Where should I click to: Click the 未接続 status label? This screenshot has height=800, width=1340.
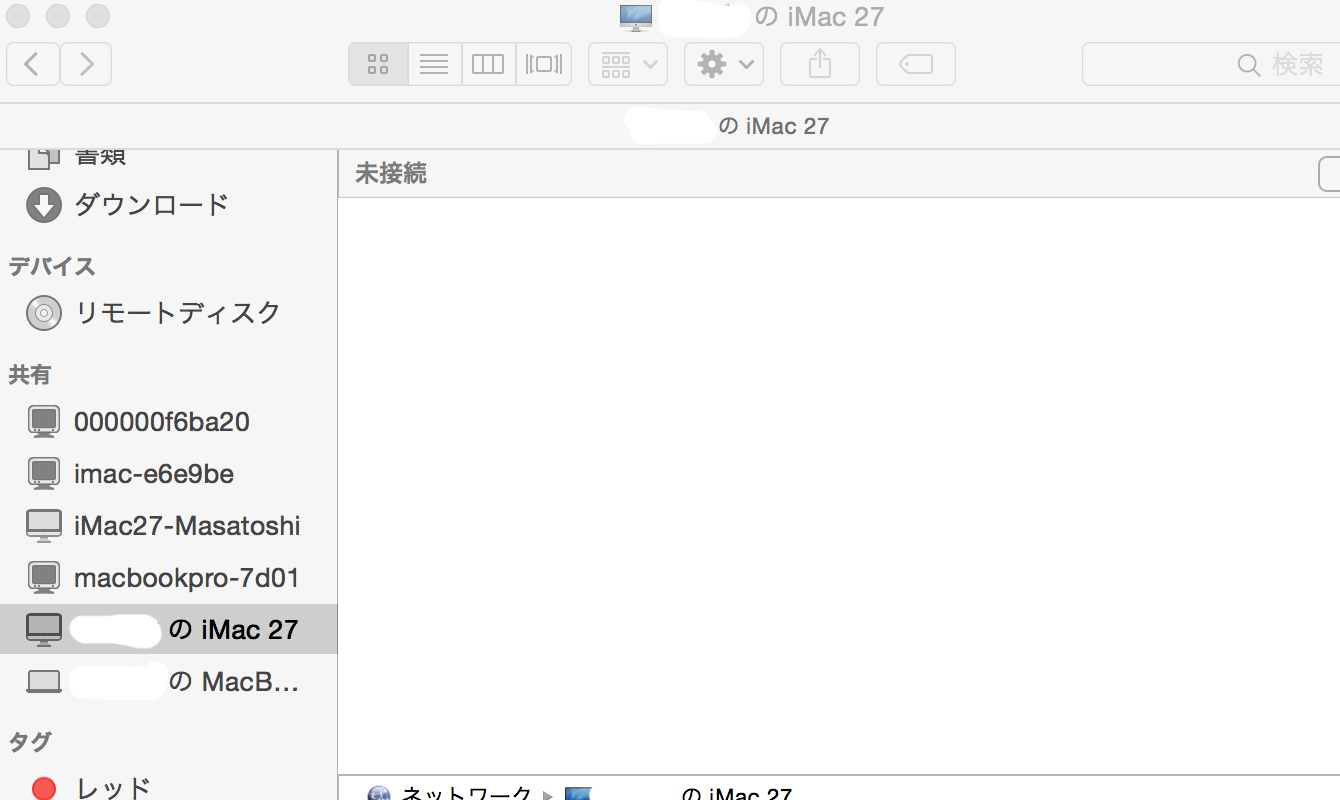click(x=391, y=174)
